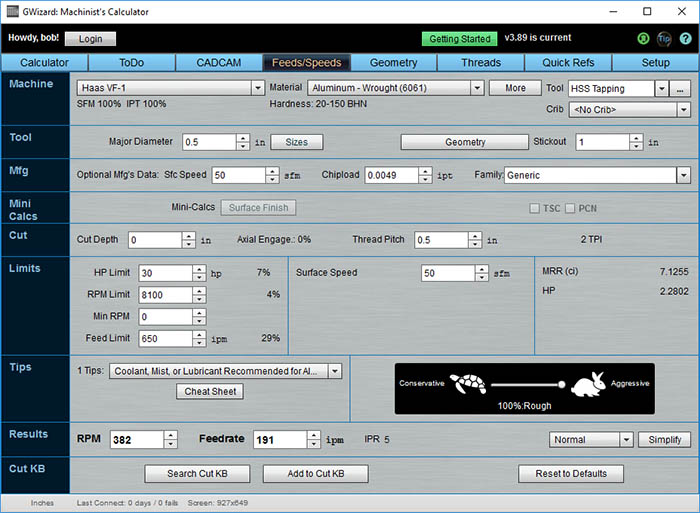This screenshot has height=513, width=700.
Task: Open the No Crib dropdown
Action: 683,110
